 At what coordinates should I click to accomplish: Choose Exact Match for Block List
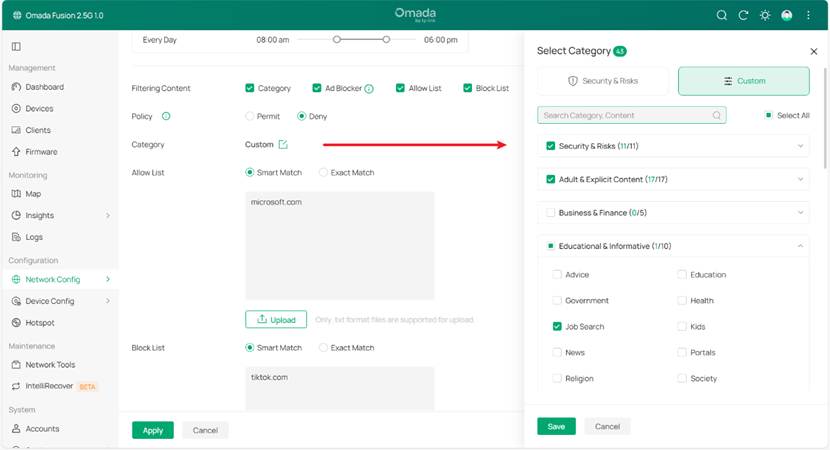coord(323,348)
